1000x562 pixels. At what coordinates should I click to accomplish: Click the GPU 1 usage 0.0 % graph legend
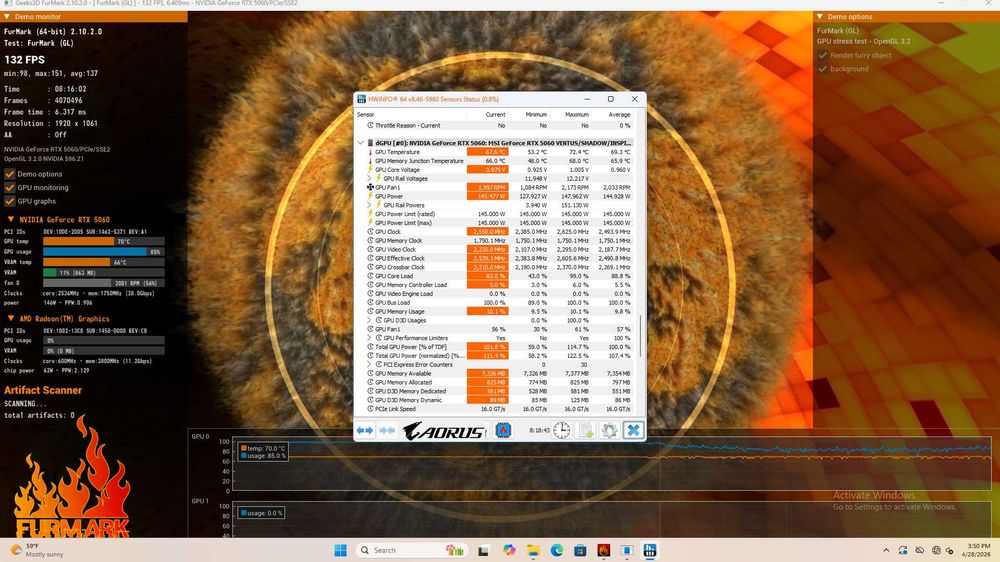tap(261, 513)
